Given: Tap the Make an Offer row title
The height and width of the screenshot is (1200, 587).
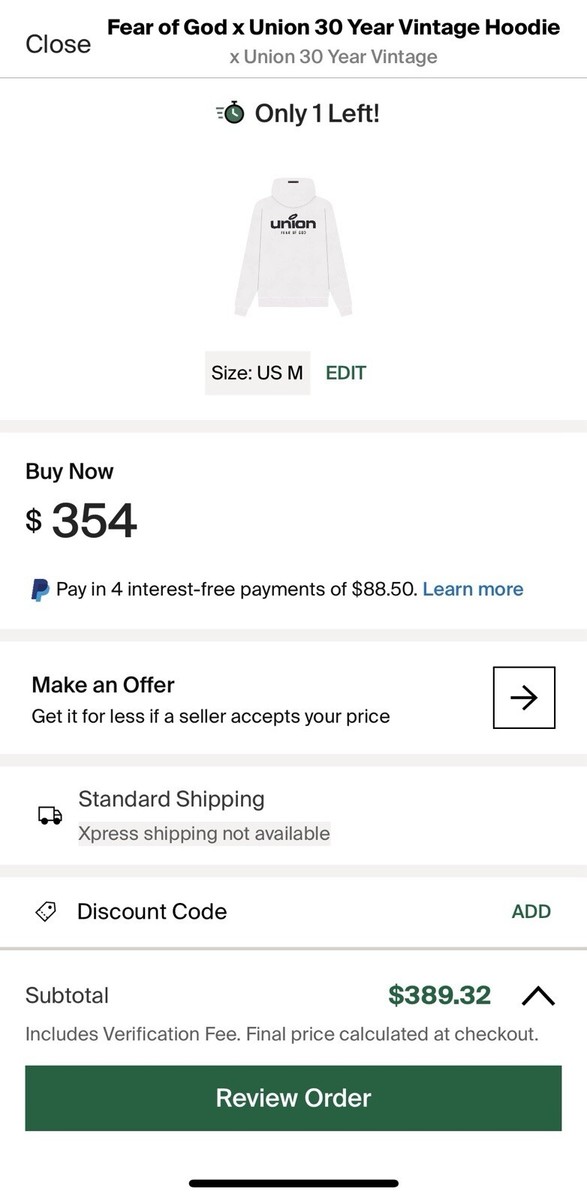Looking at the screenshot, I should pyautogui.click(x=103, y=685).
